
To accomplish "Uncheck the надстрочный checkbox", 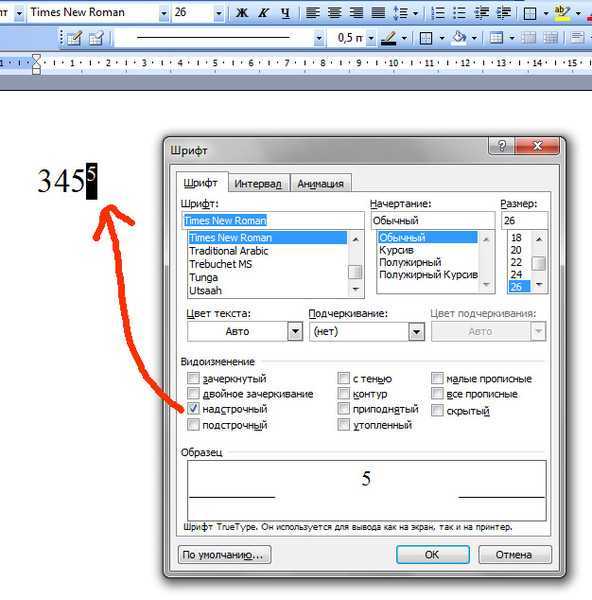I will click(193, 409).
